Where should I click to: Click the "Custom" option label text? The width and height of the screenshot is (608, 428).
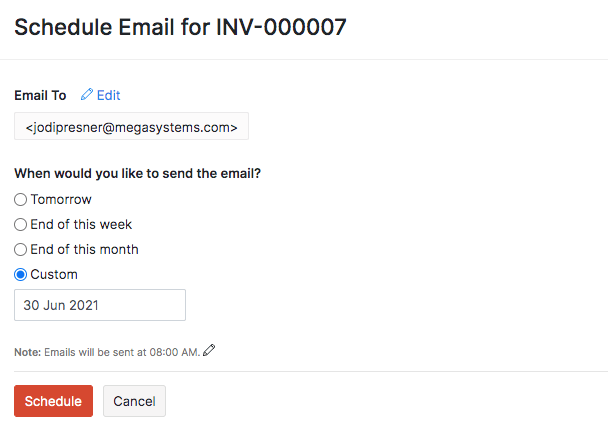coord(54,274)
